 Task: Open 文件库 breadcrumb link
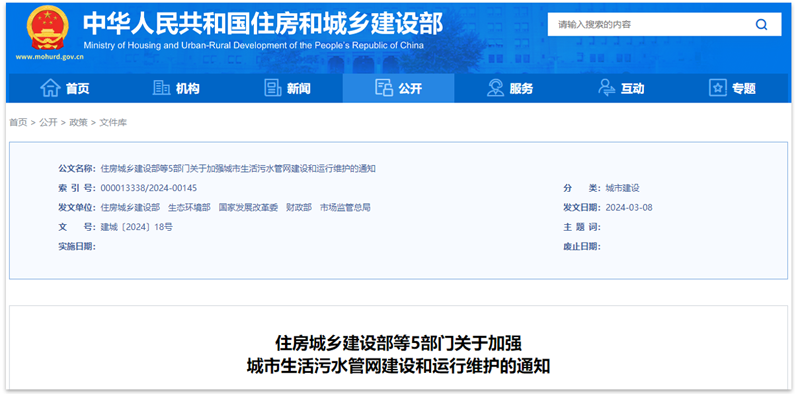(113, 122)
